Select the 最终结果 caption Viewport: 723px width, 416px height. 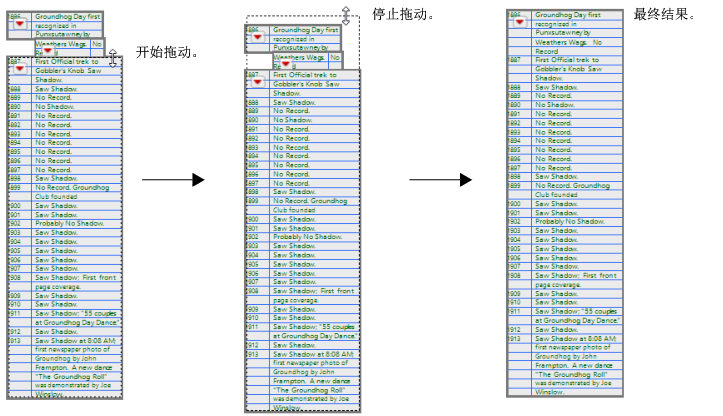(x=664, y=14)
